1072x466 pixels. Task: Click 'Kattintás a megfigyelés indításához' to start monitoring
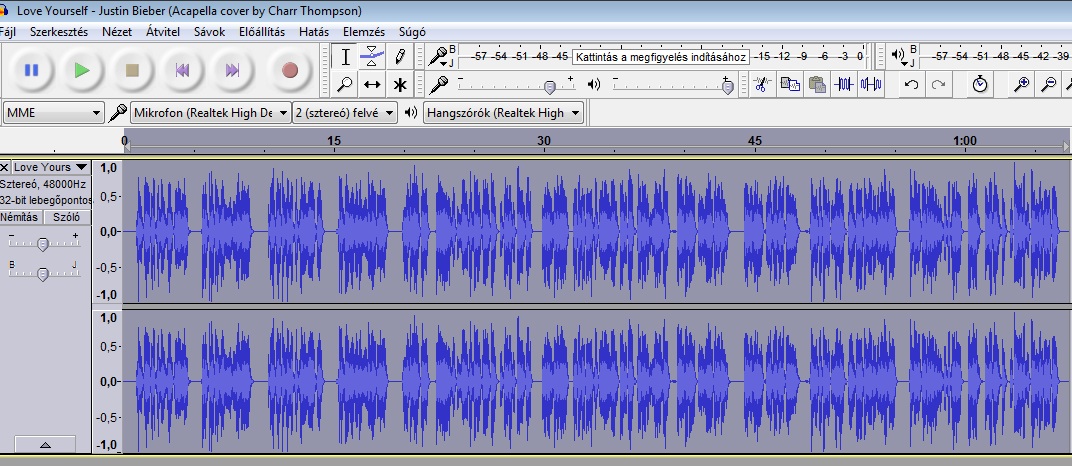coord(660,57)
